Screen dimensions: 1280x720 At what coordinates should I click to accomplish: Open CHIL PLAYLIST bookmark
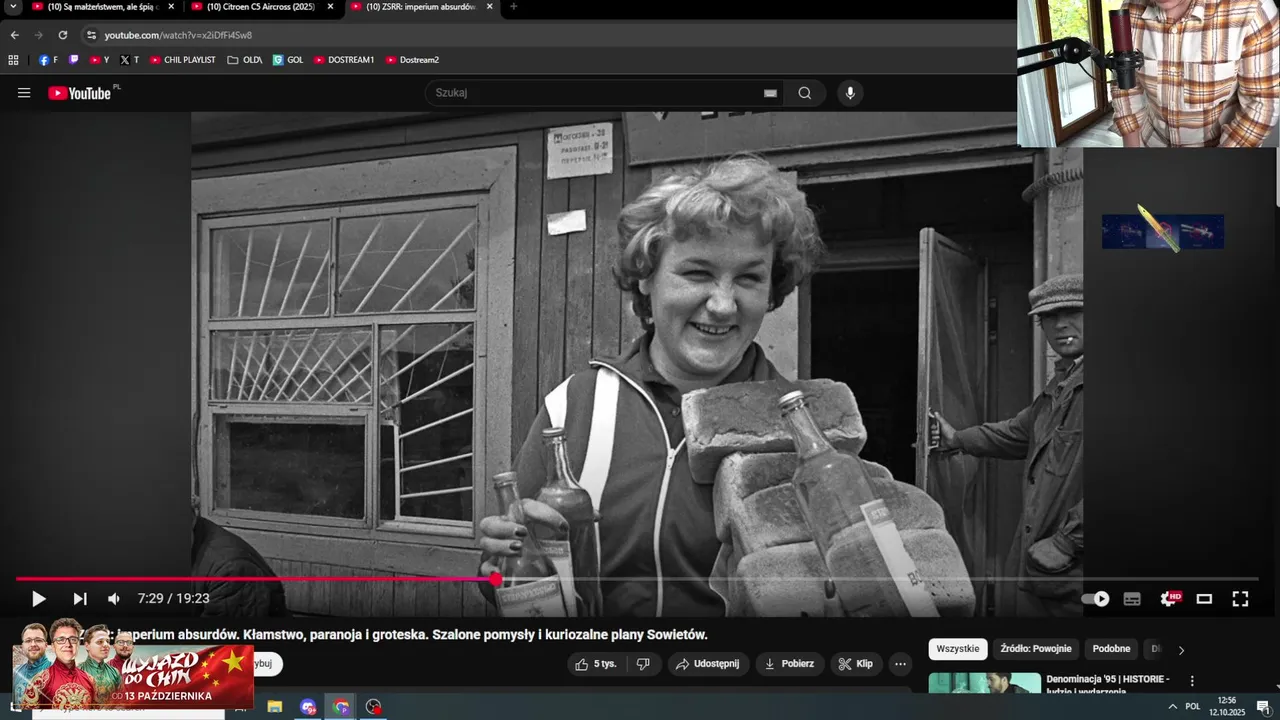pyautogui.click(x=182, y=60)
